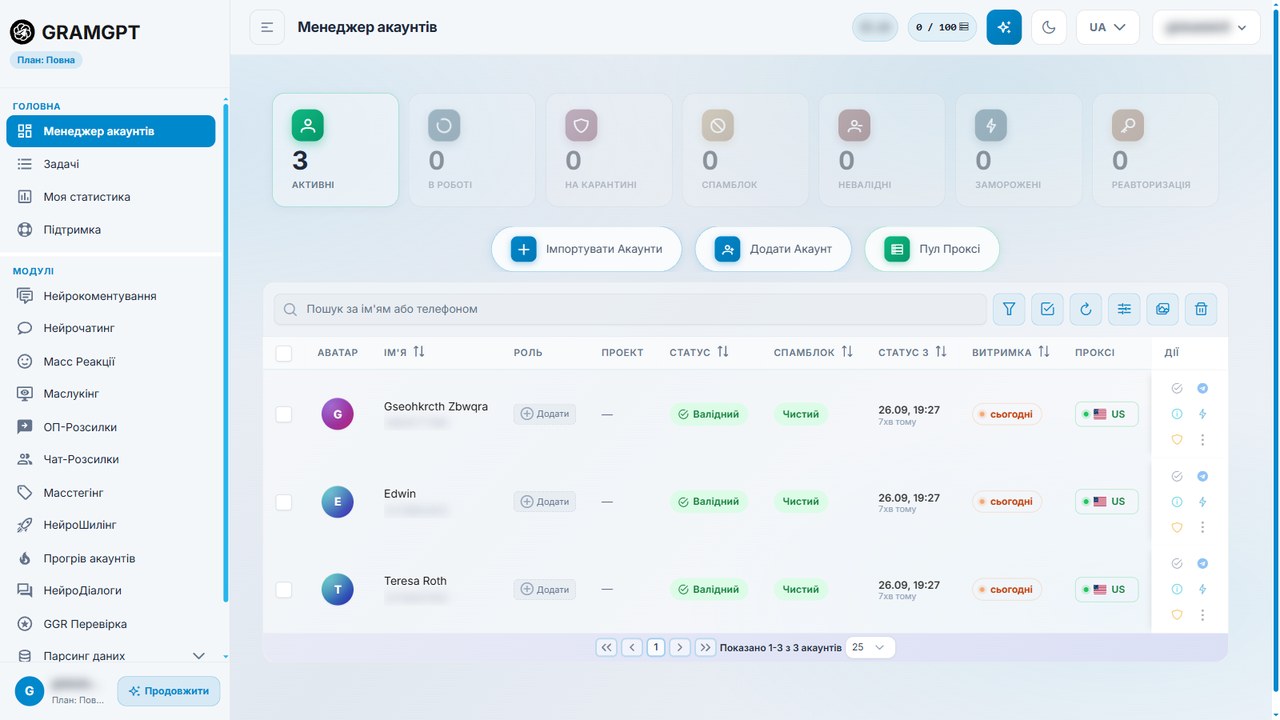Open Telegram icon for Gseohkrcth Zbwqra row

(x=1202, y=389)
